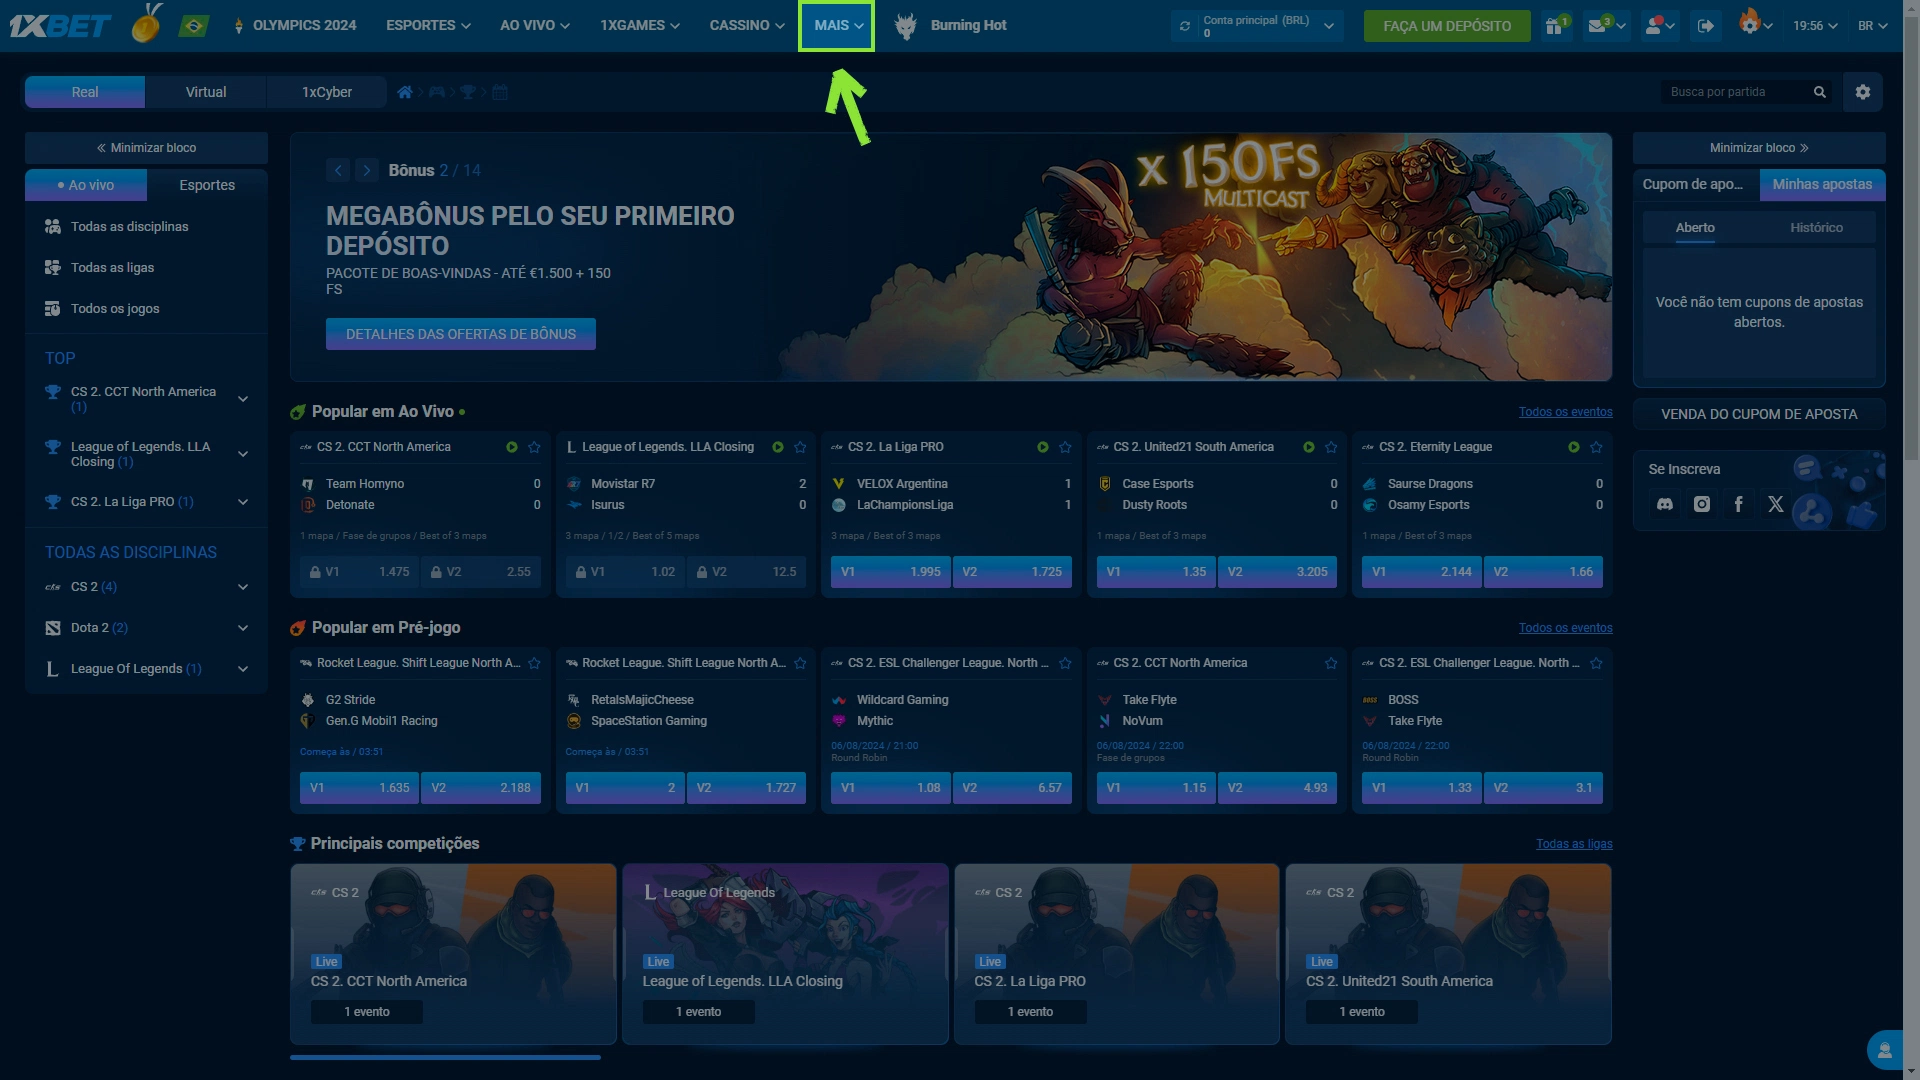Screen dimensions: 1920x1080
Task: Favorite Take Flyte vs NoVum pre-match
Action: point(1331,663)
